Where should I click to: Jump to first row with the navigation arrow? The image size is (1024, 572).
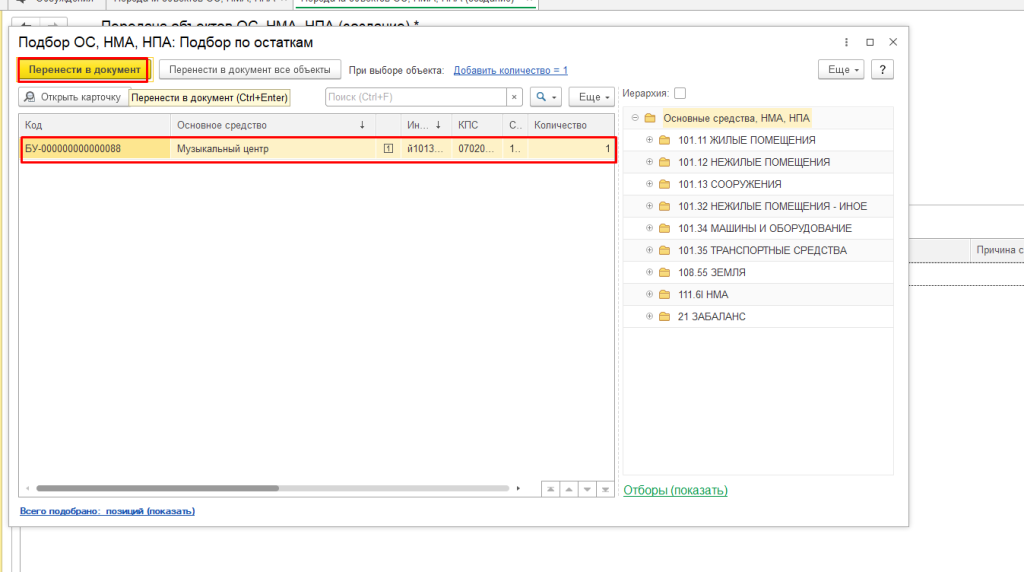[x=549, y=489]
